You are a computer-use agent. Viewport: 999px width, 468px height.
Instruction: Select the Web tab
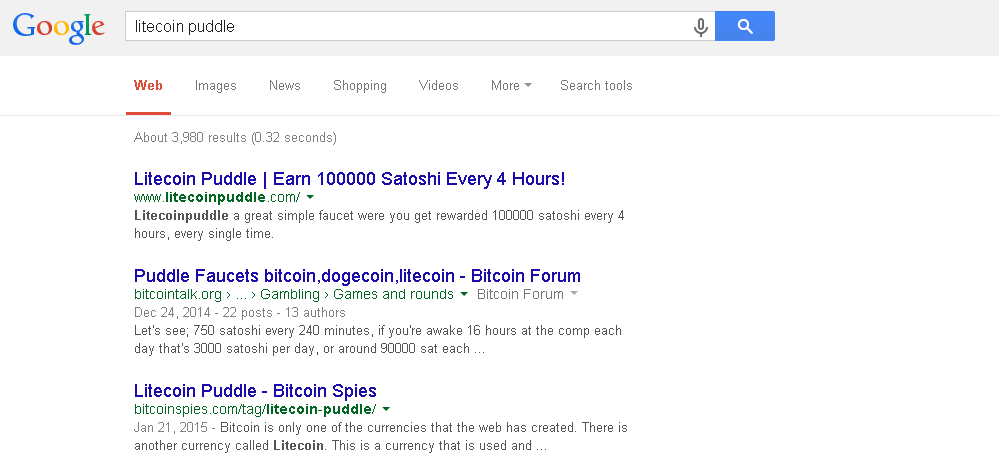[x=148, y=85]
